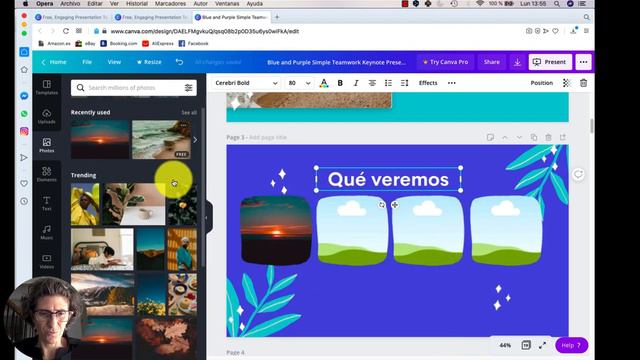The height and width of the screenshot is (360, 640).
Task: Open the 44% zoom control
Action: [x=505, y=345]
